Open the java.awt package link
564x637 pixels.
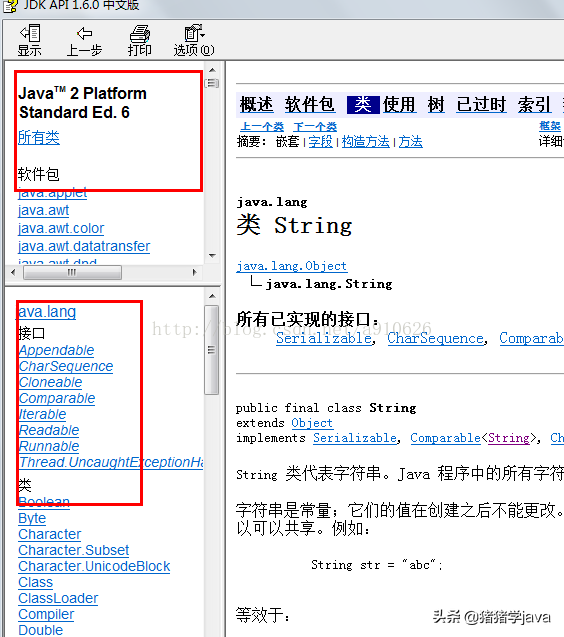click(x=43, y=210)
